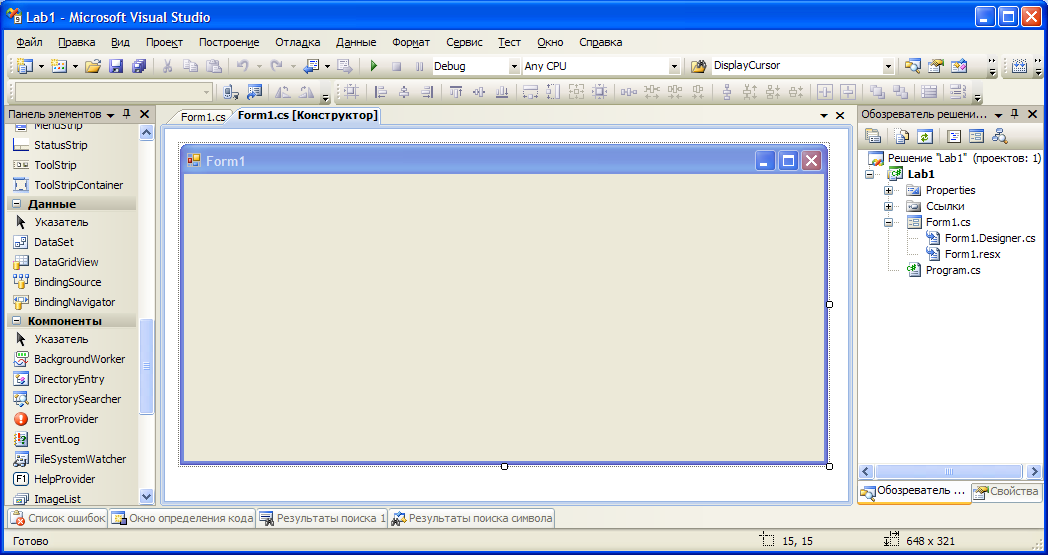
Task: Collapse the Данные toolbox group
Action: (17, 204)
